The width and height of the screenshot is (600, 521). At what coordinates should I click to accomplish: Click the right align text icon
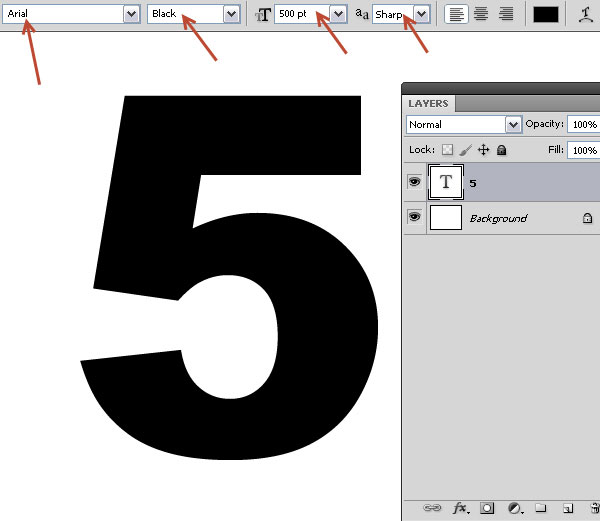506,15
